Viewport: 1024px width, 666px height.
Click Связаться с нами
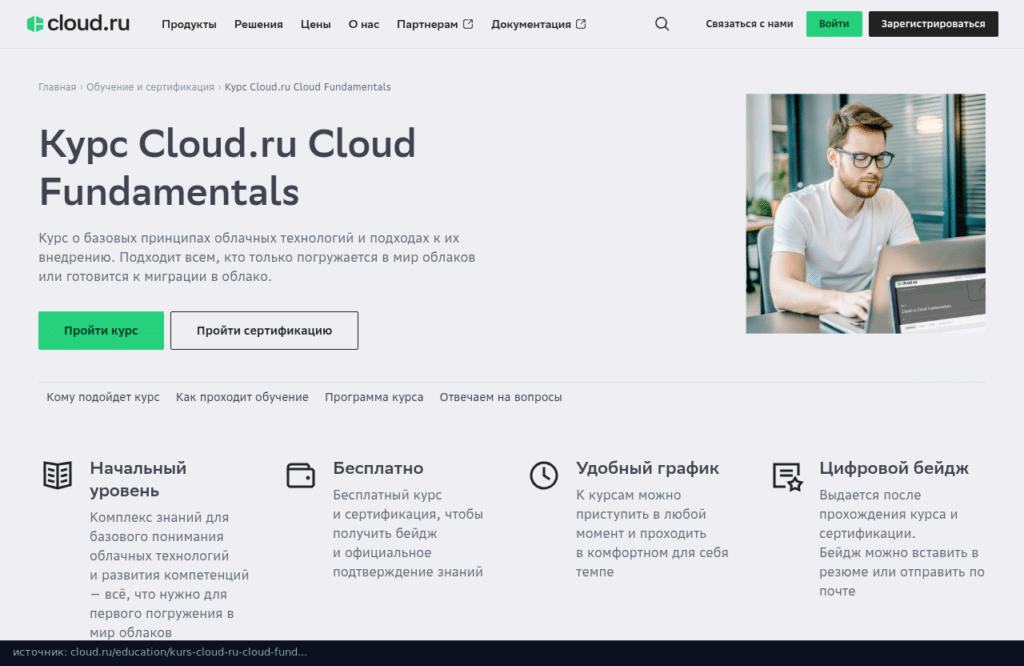[x=749, y=24]
